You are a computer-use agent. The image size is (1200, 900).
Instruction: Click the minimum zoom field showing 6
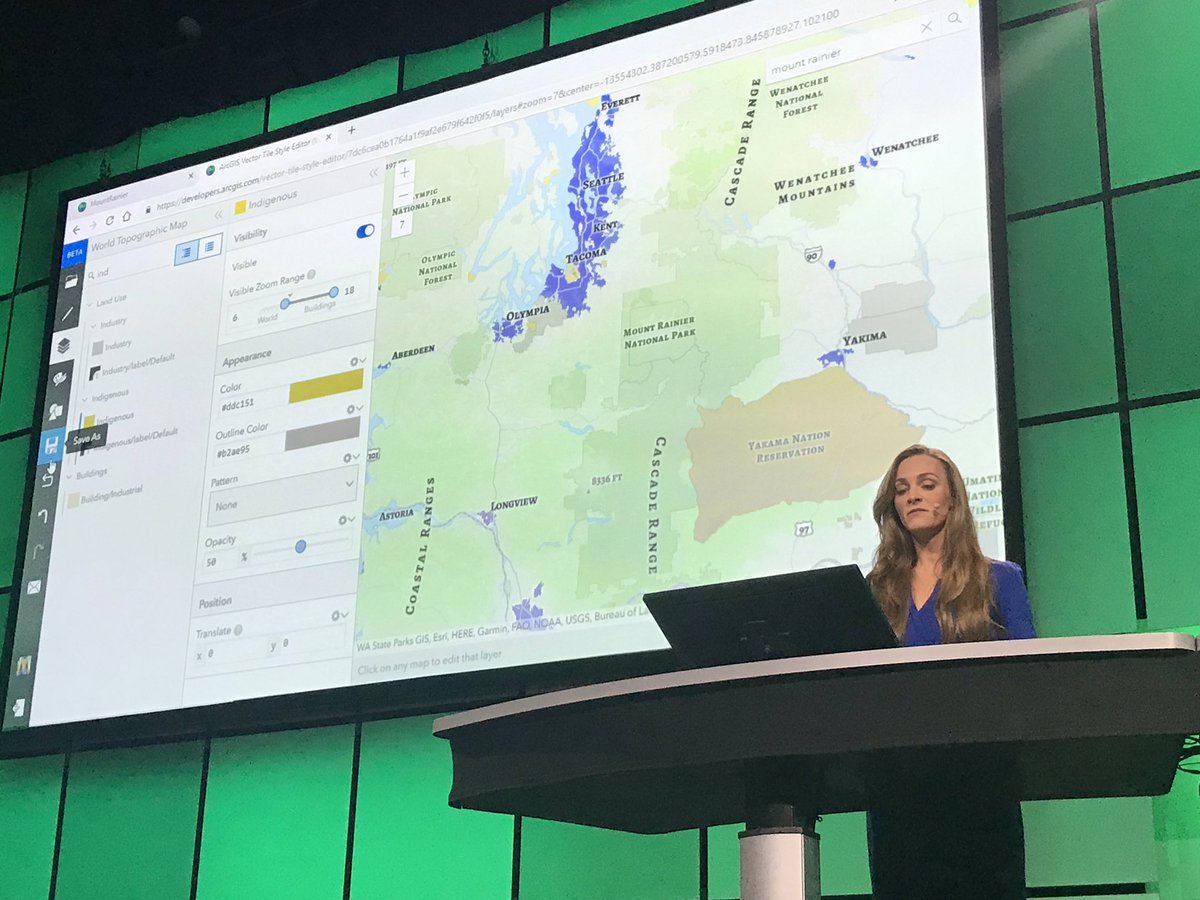236,316
